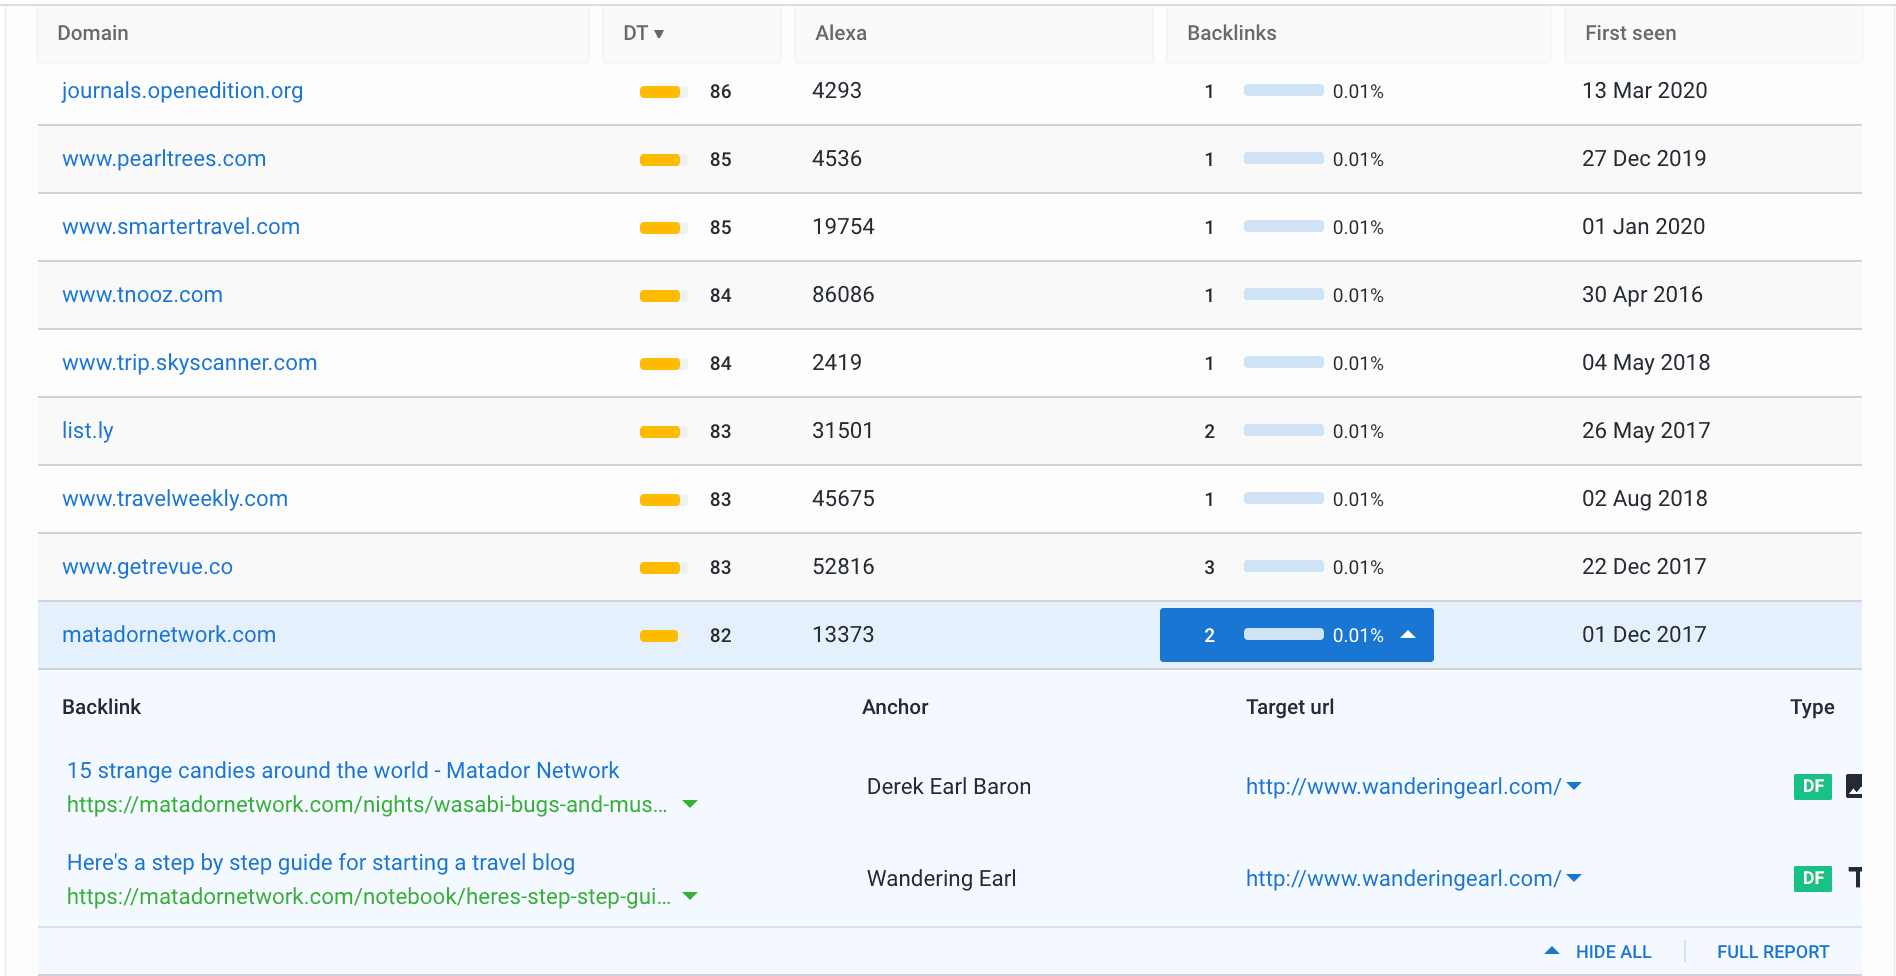This screenshot has height=976, width=1896.
Task: Open target url dropdown for Wandering Earl
Action: click(x=1574, y=878)
